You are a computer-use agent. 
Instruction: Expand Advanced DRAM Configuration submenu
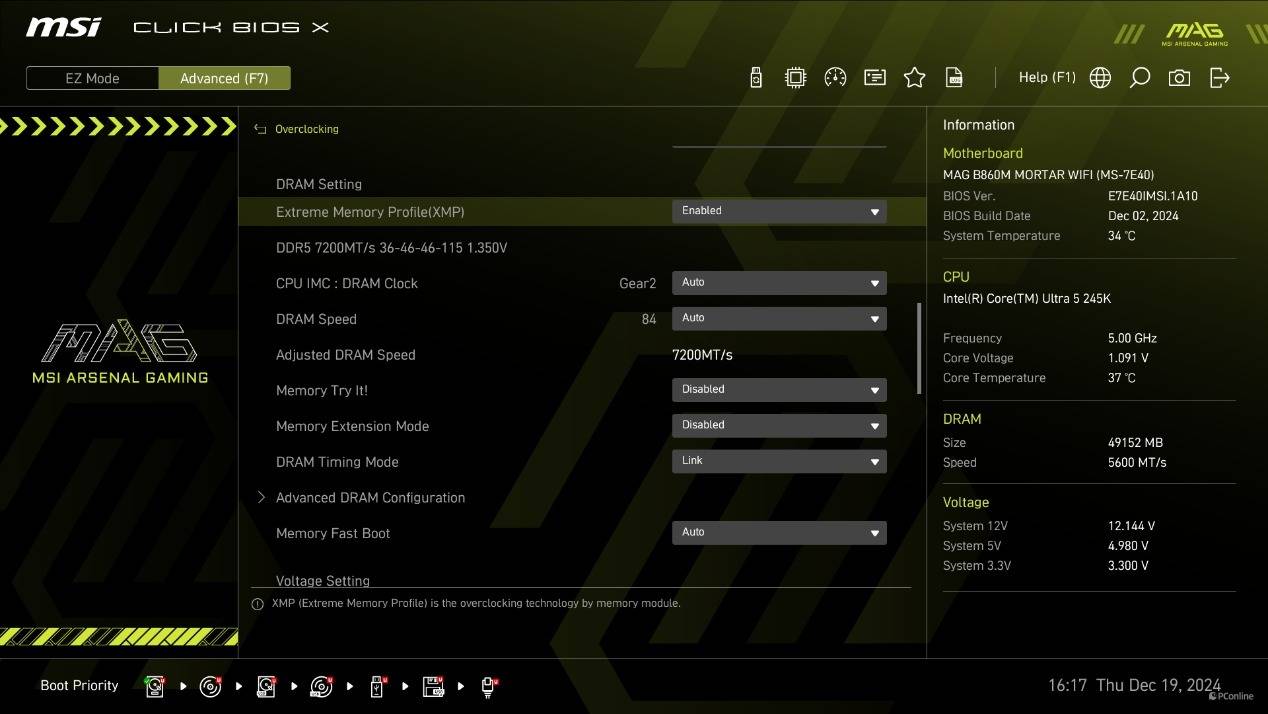pyautogui.click(x=370, y=498)
